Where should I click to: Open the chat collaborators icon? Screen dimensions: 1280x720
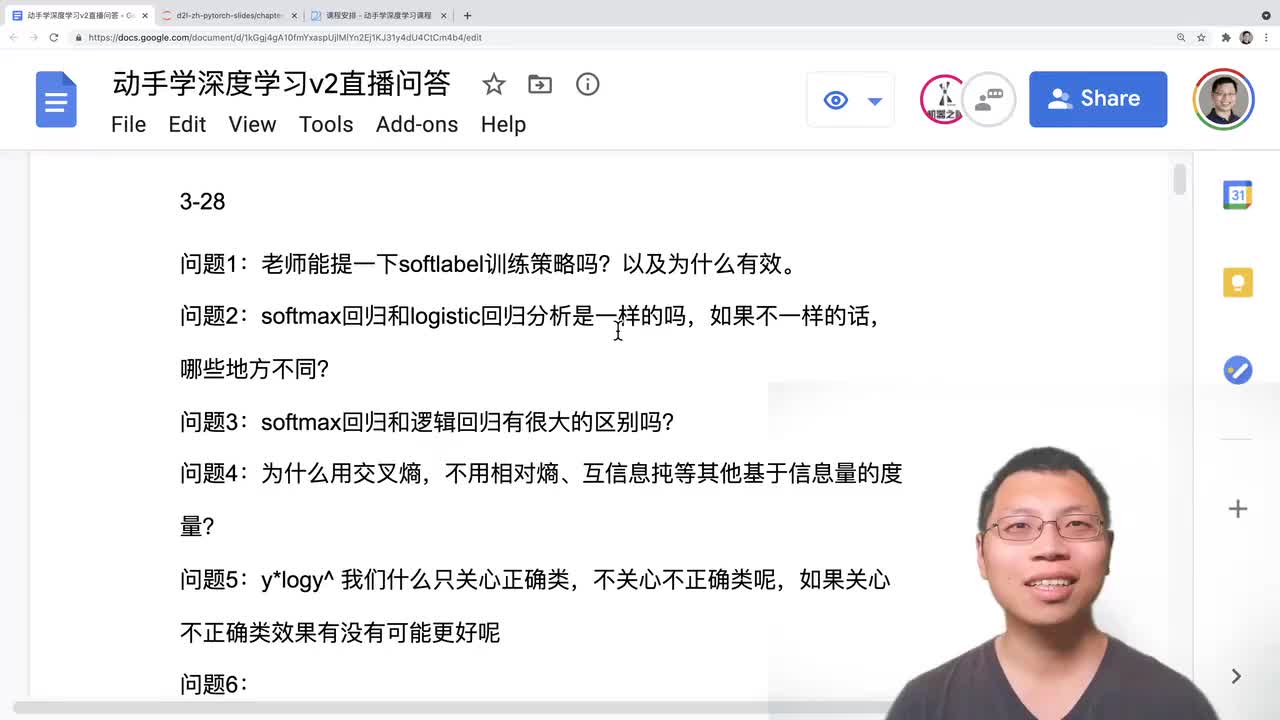(989, 99)
